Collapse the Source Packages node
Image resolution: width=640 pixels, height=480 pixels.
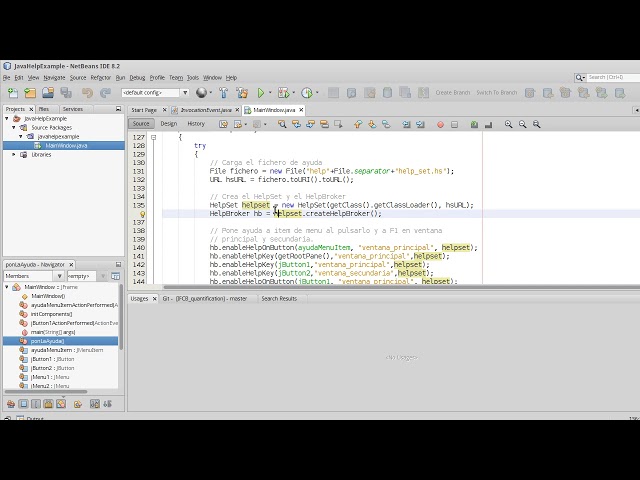[14, 127]
